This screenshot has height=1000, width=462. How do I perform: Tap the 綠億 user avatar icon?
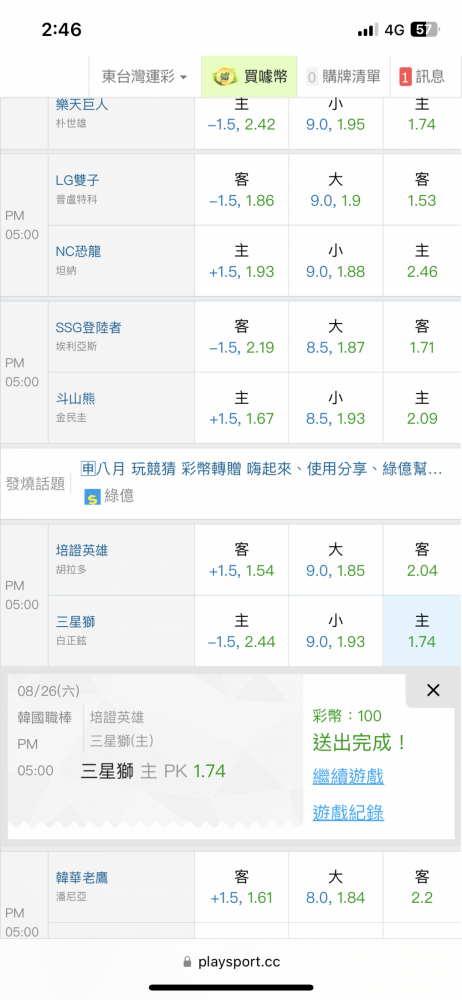(93, 496)
